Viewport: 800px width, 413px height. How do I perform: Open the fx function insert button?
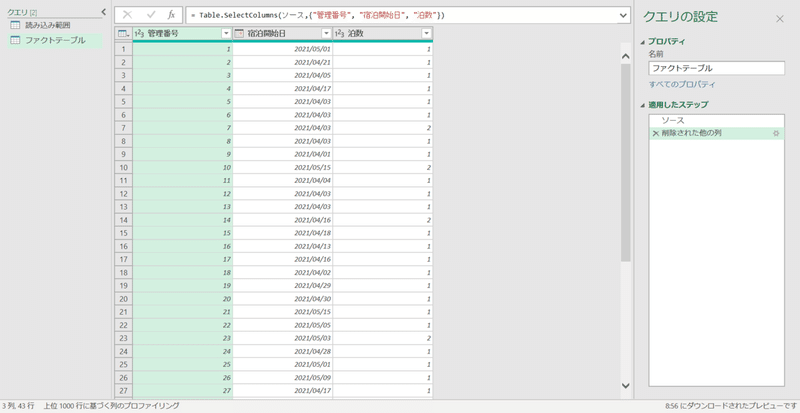(x=172, y=15)
